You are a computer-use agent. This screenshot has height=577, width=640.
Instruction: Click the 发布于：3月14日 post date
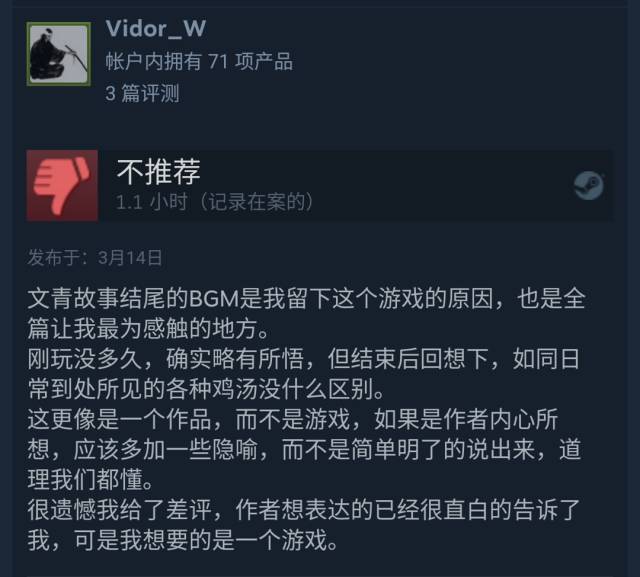tap(95, 258)
